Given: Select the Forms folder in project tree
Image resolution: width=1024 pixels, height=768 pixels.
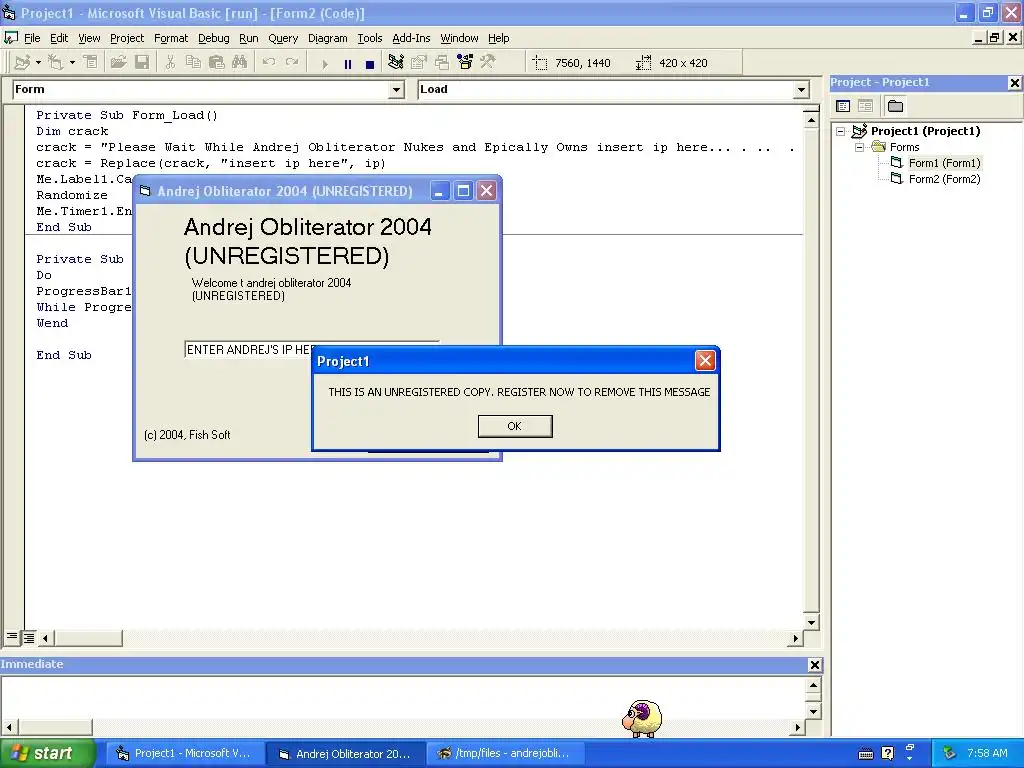Looking at the screenshot, I should tap(904, 147).
